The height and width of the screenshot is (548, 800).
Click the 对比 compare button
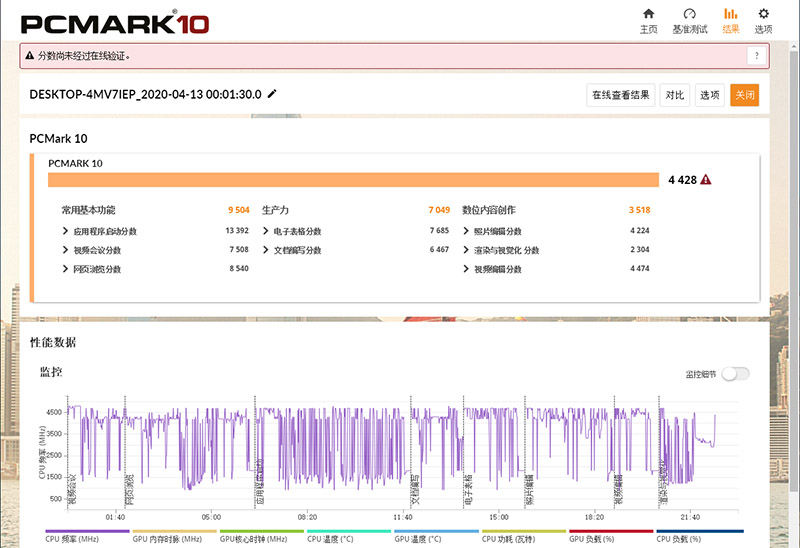pos(674,95)
